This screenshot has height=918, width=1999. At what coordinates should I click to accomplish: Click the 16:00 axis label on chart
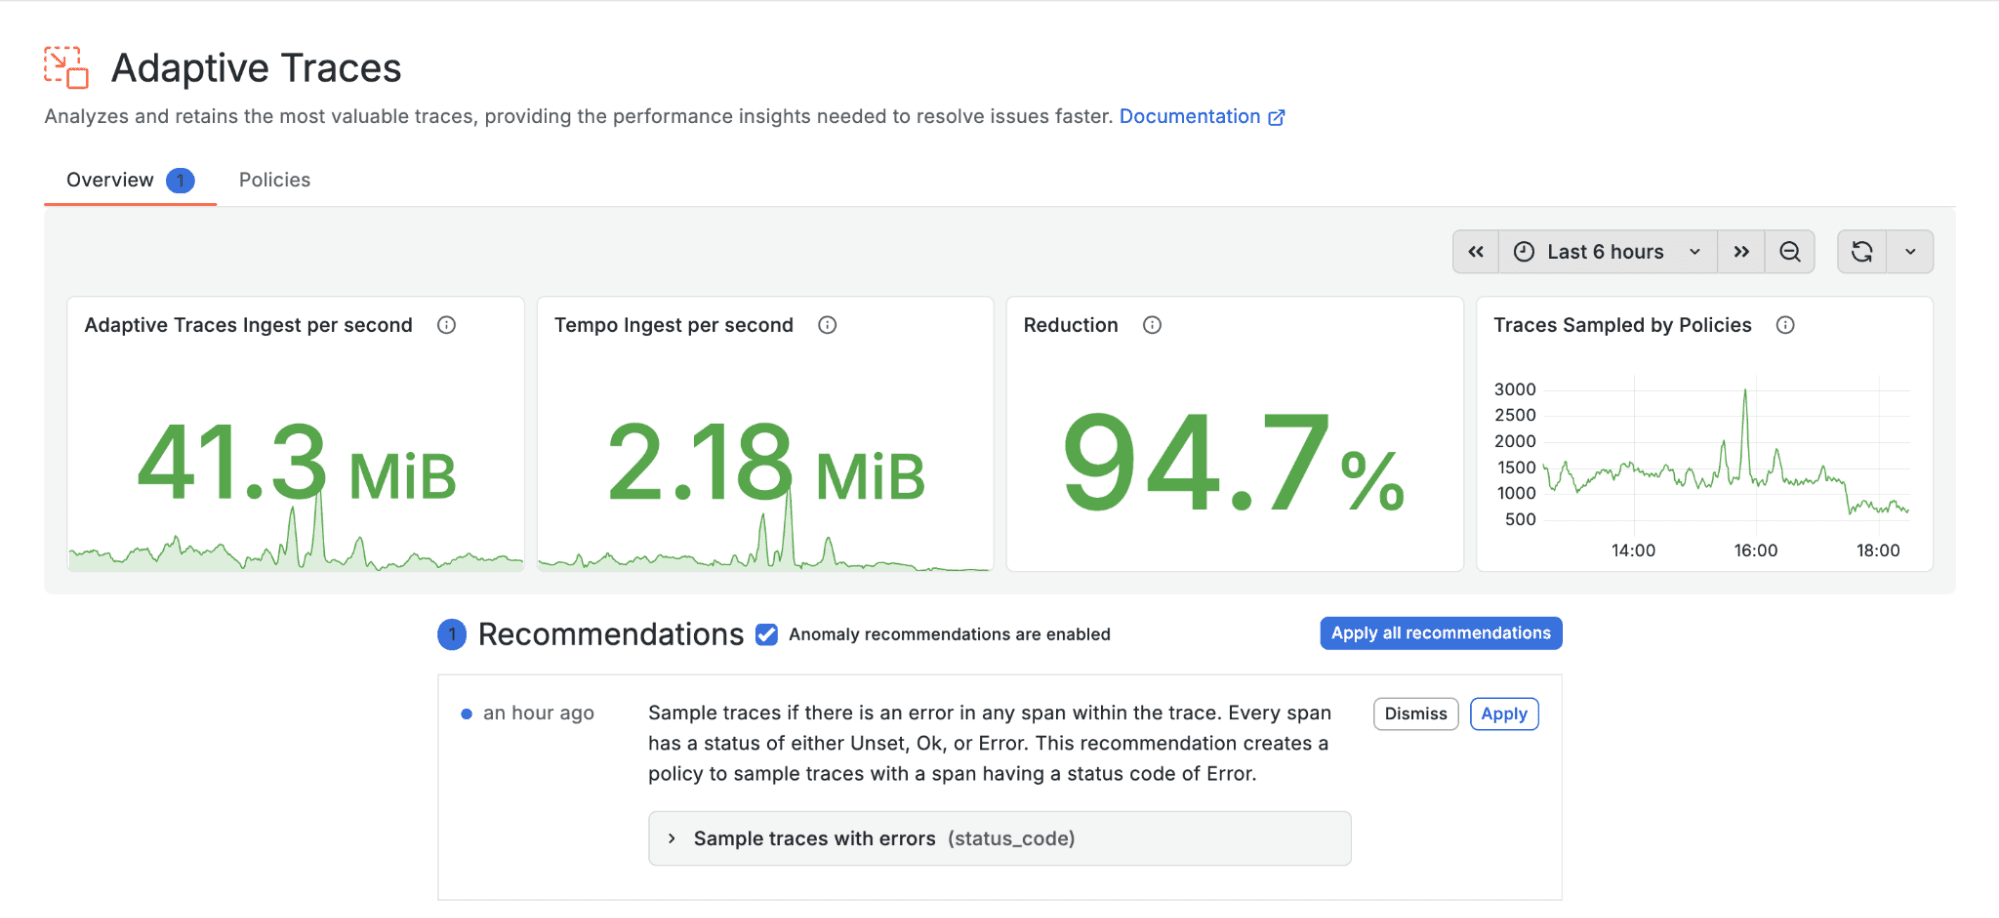[x=1756, y=550]
